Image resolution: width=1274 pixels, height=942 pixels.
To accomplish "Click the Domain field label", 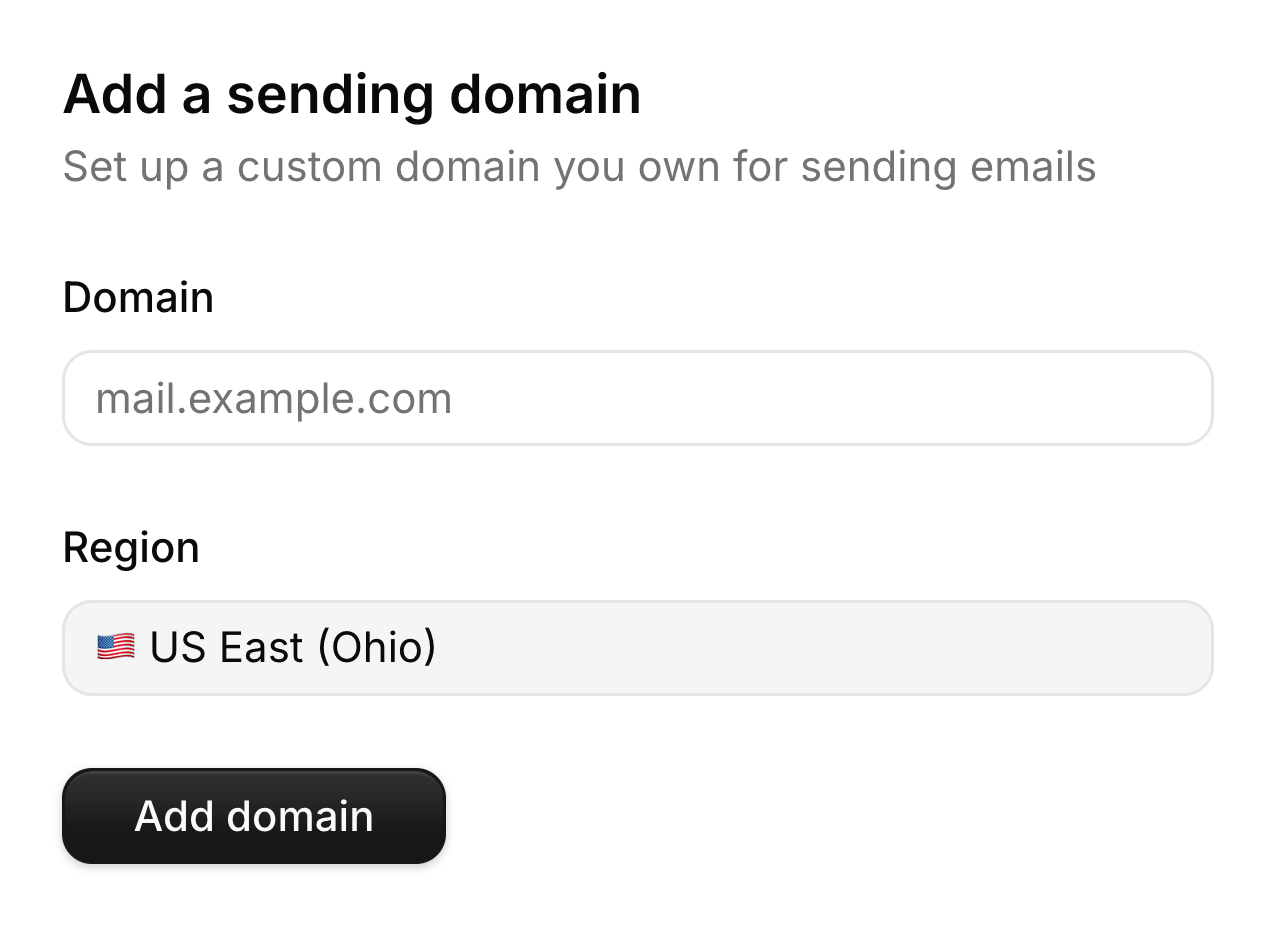I will pos(138,296).
